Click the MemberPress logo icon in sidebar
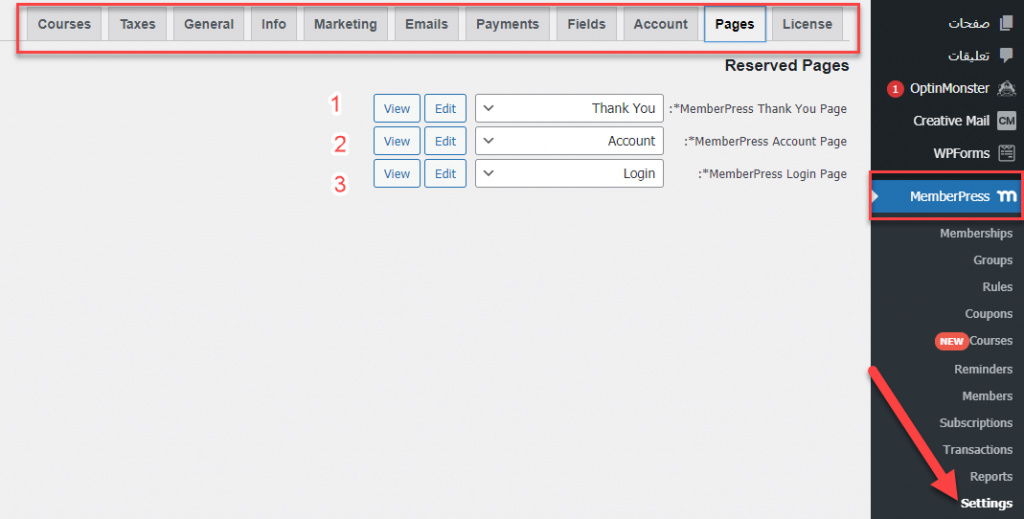This screenshot has height=519, width=1024. click(x=1007, y=197)
